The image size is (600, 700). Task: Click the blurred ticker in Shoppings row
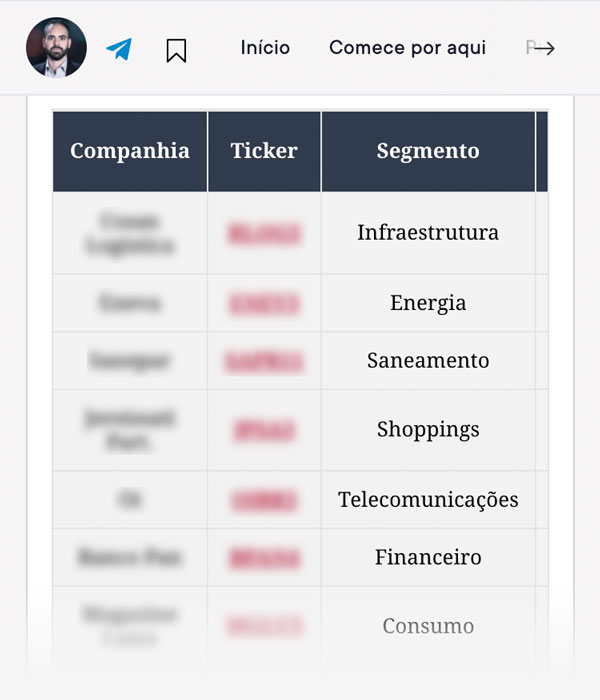coord(264,430)
